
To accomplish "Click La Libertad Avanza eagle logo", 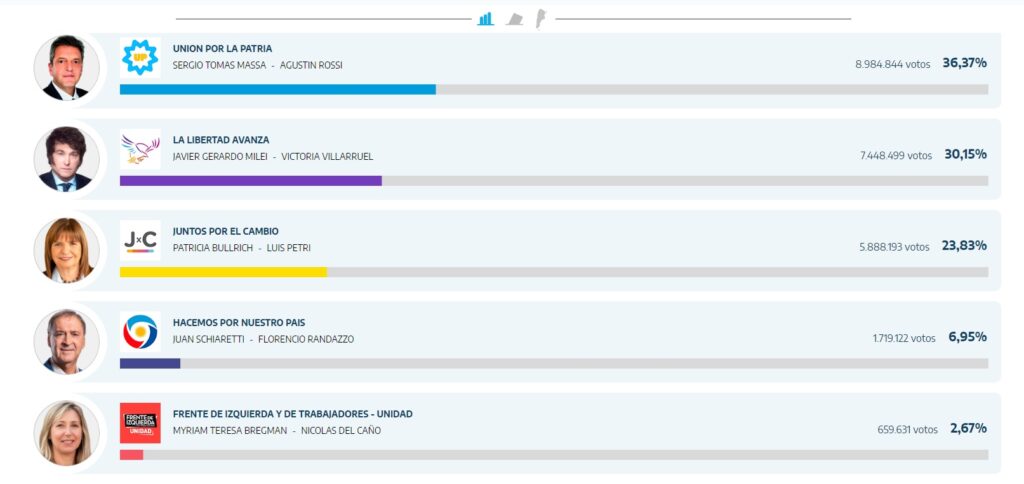I will [140, 149].
